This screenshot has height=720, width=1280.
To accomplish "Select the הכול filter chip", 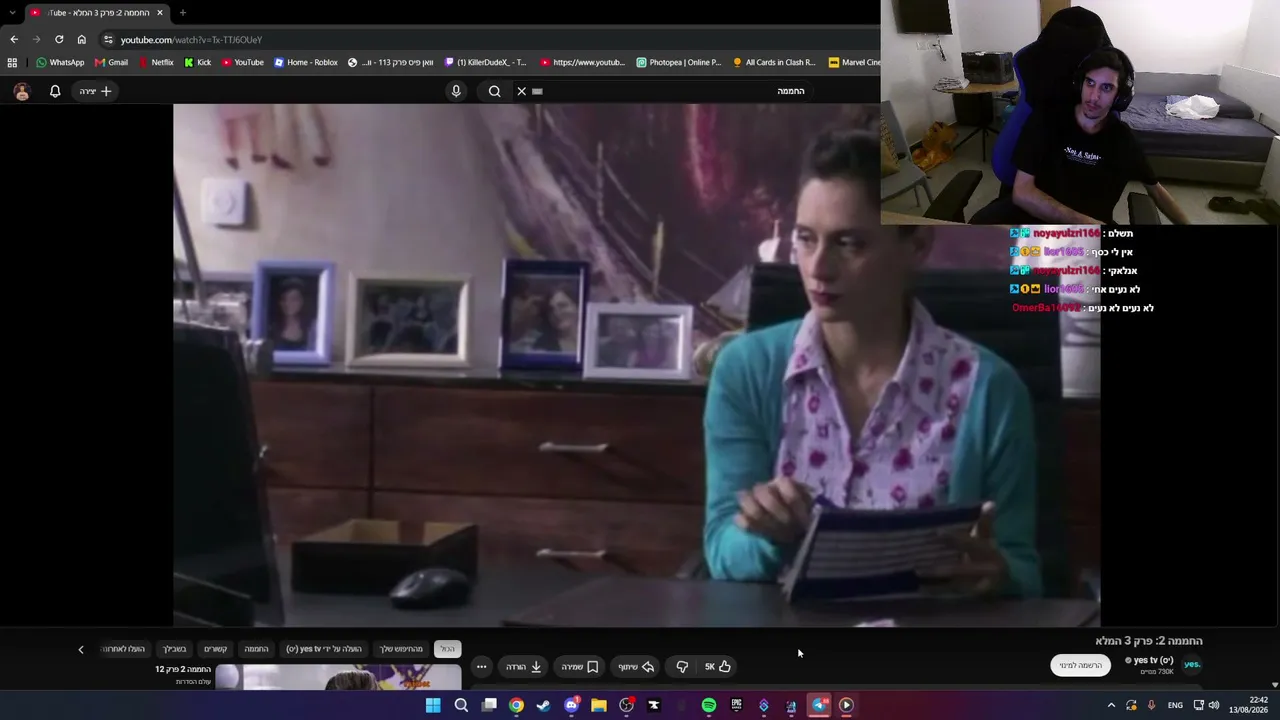I will click(447, 649).
